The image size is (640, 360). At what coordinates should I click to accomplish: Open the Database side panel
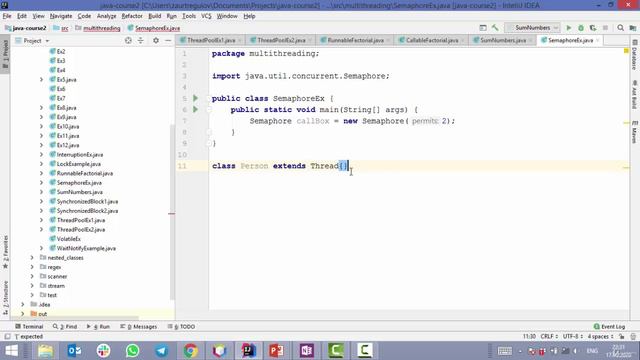(635, 56)
